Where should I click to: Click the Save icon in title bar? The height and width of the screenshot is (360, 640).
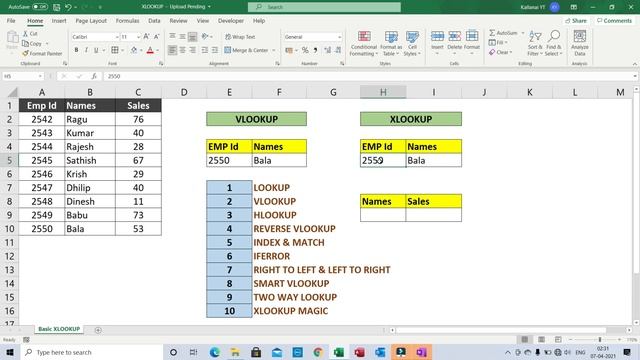tap(57, 7)
